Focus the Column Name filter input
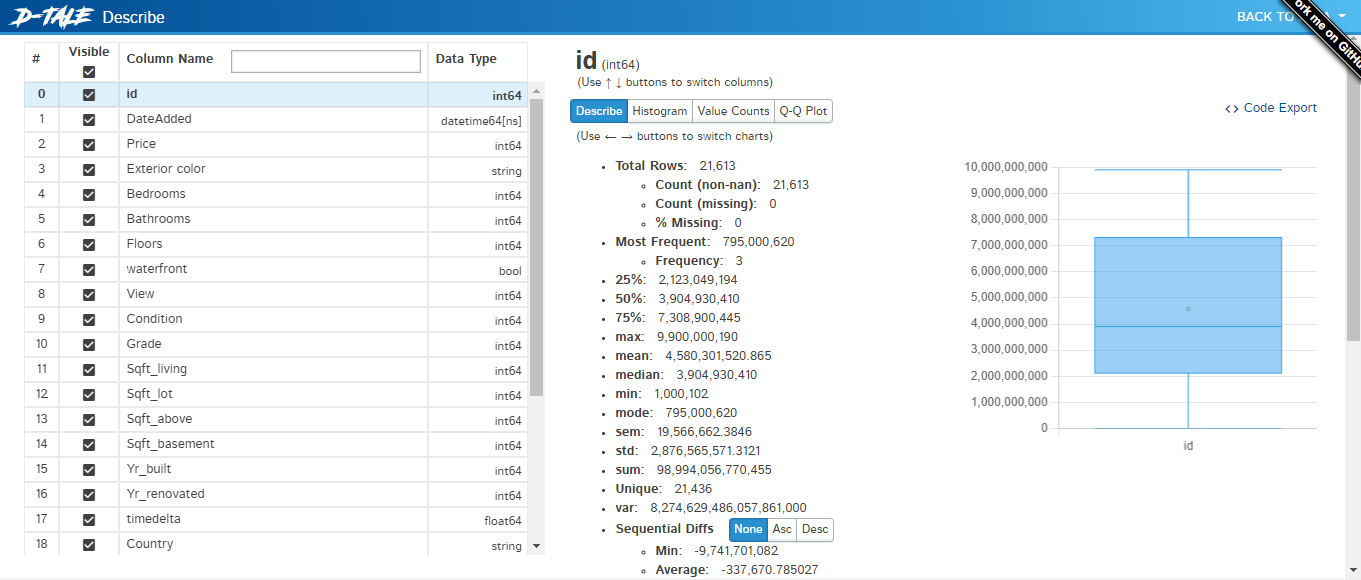Image resolution: width=1361 pixels, height=580 pixels. 326,61
